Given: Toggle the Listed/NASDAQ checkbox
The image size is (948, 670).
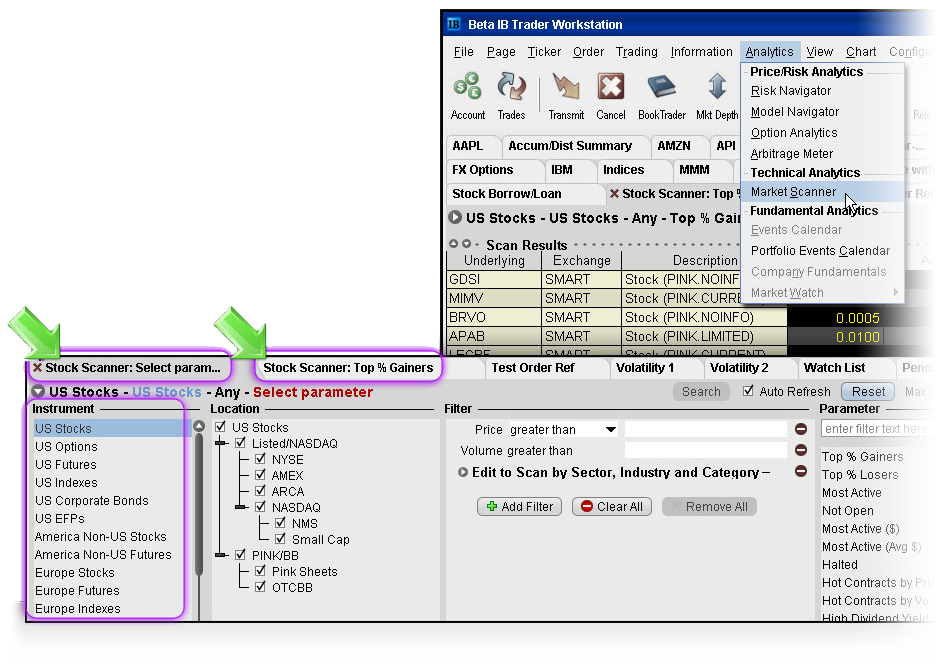Looking at the screenshot, I should 241,443.
